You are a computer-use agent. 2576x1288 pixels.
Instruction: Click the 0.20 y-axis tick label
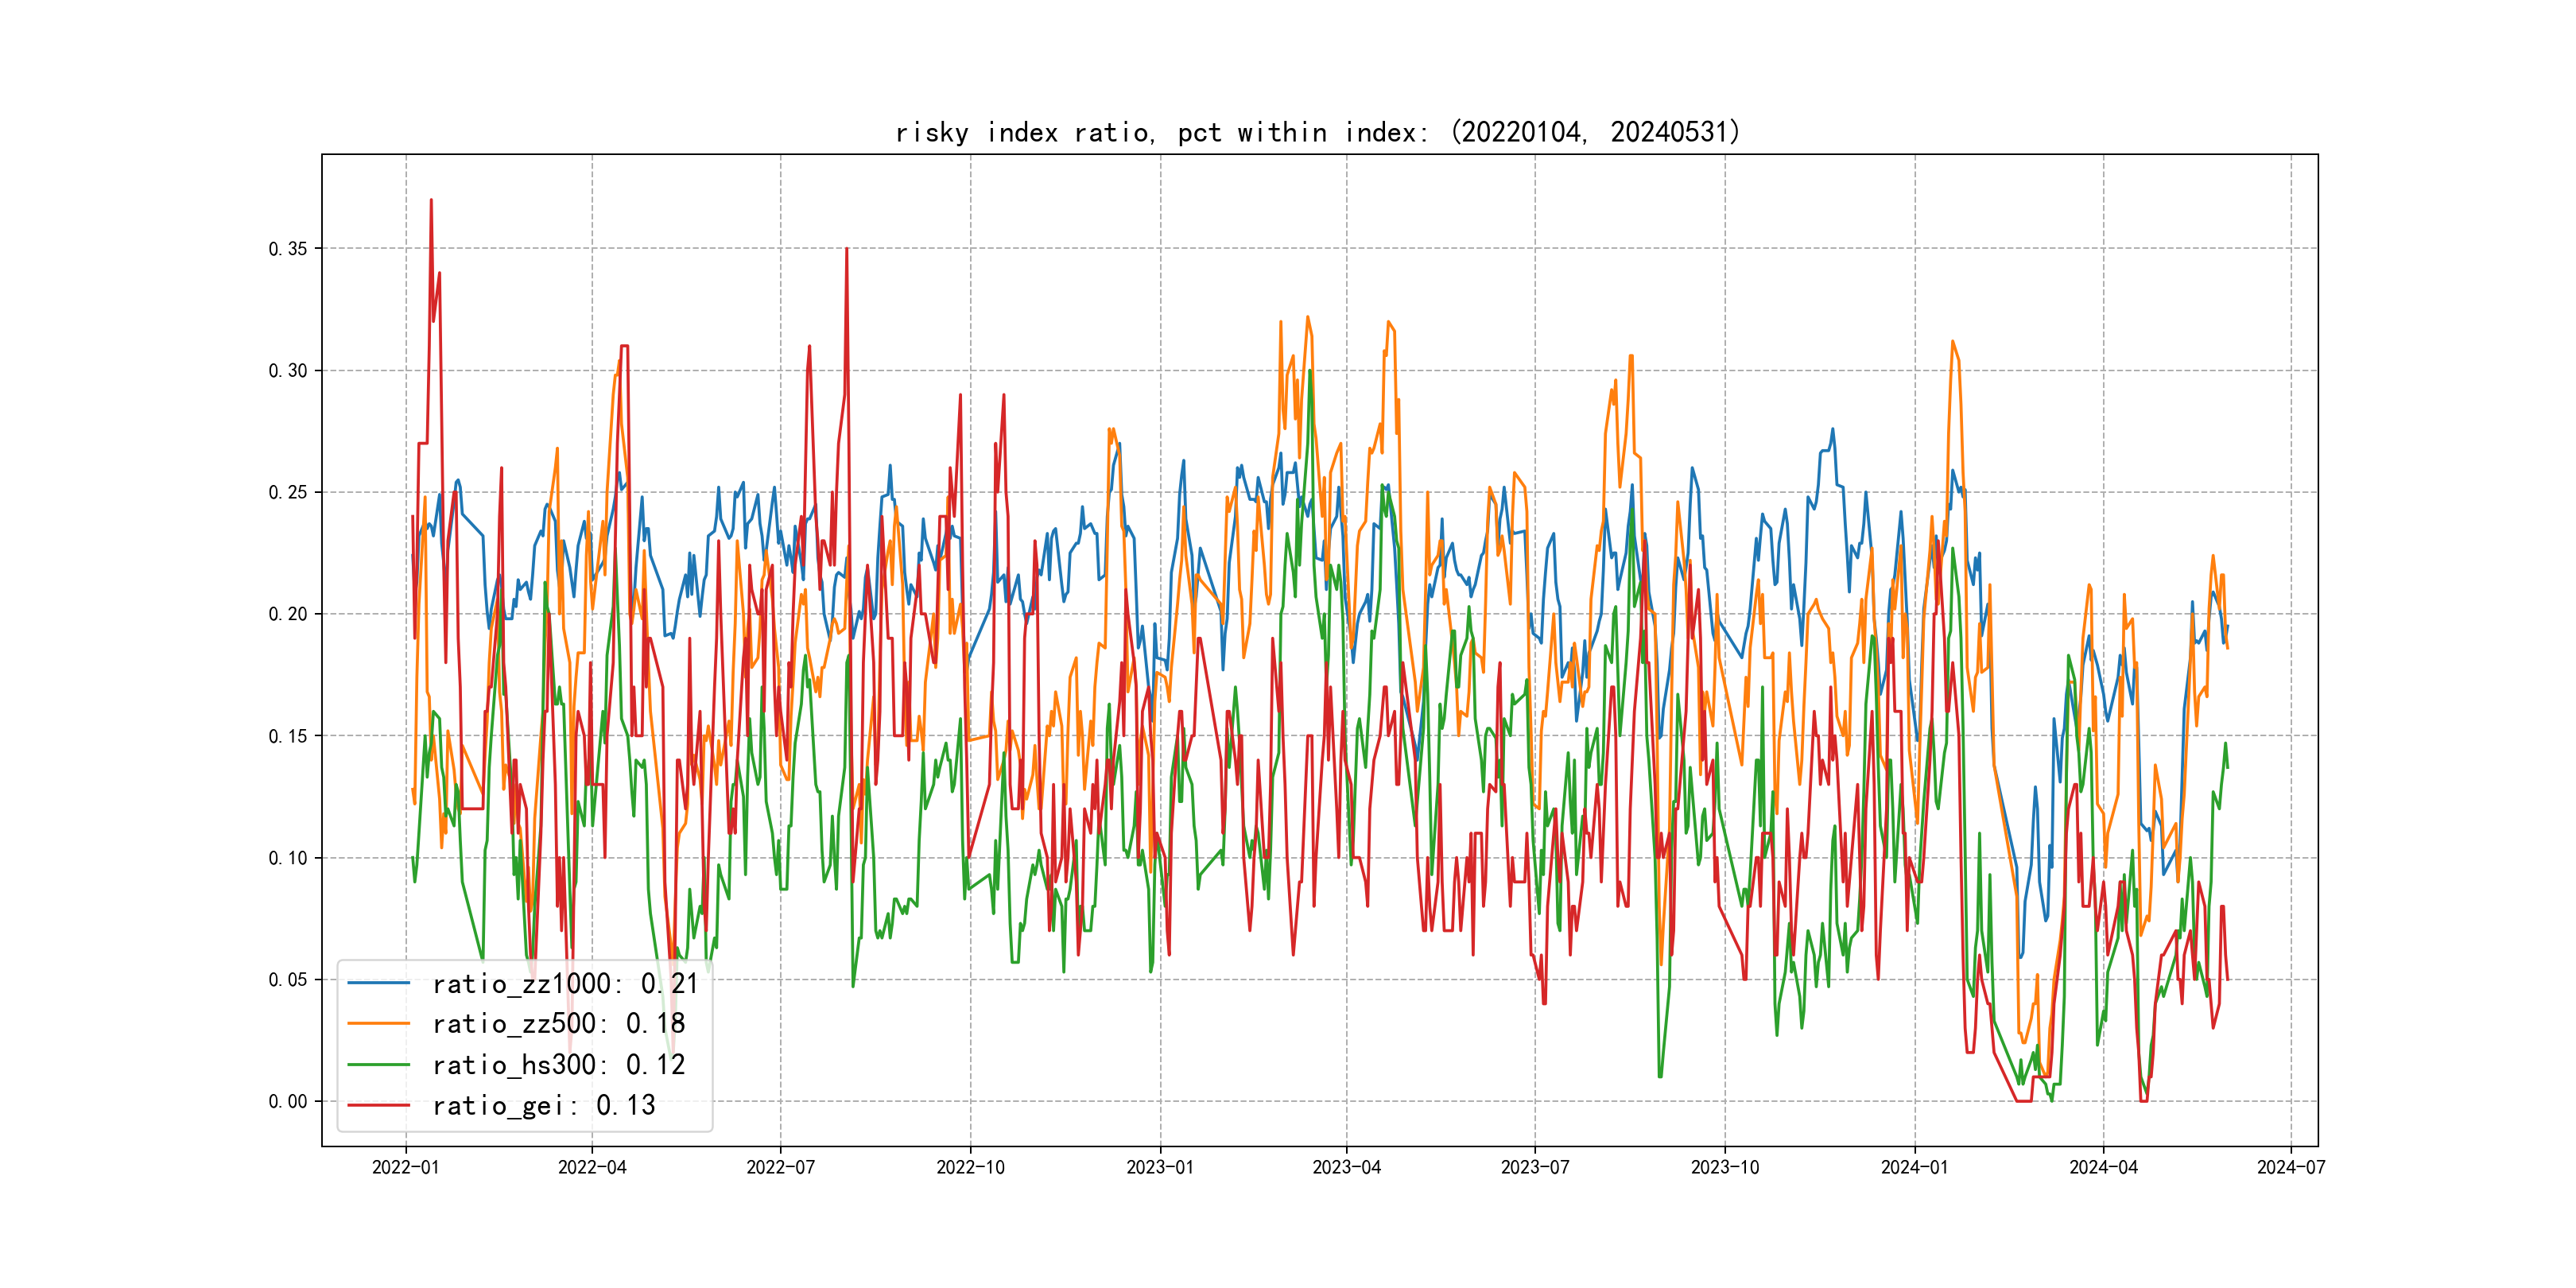click(x=287, y=614)
